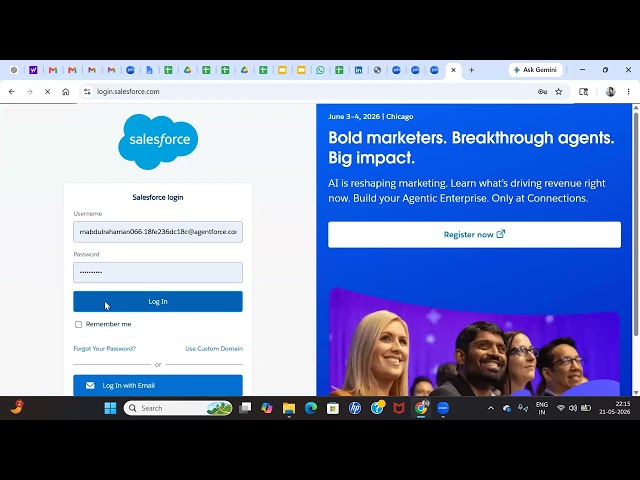This screenshot has width=640, height=480.
Task: Launch Copilot from the taskbar
Action: coord(267,408)
